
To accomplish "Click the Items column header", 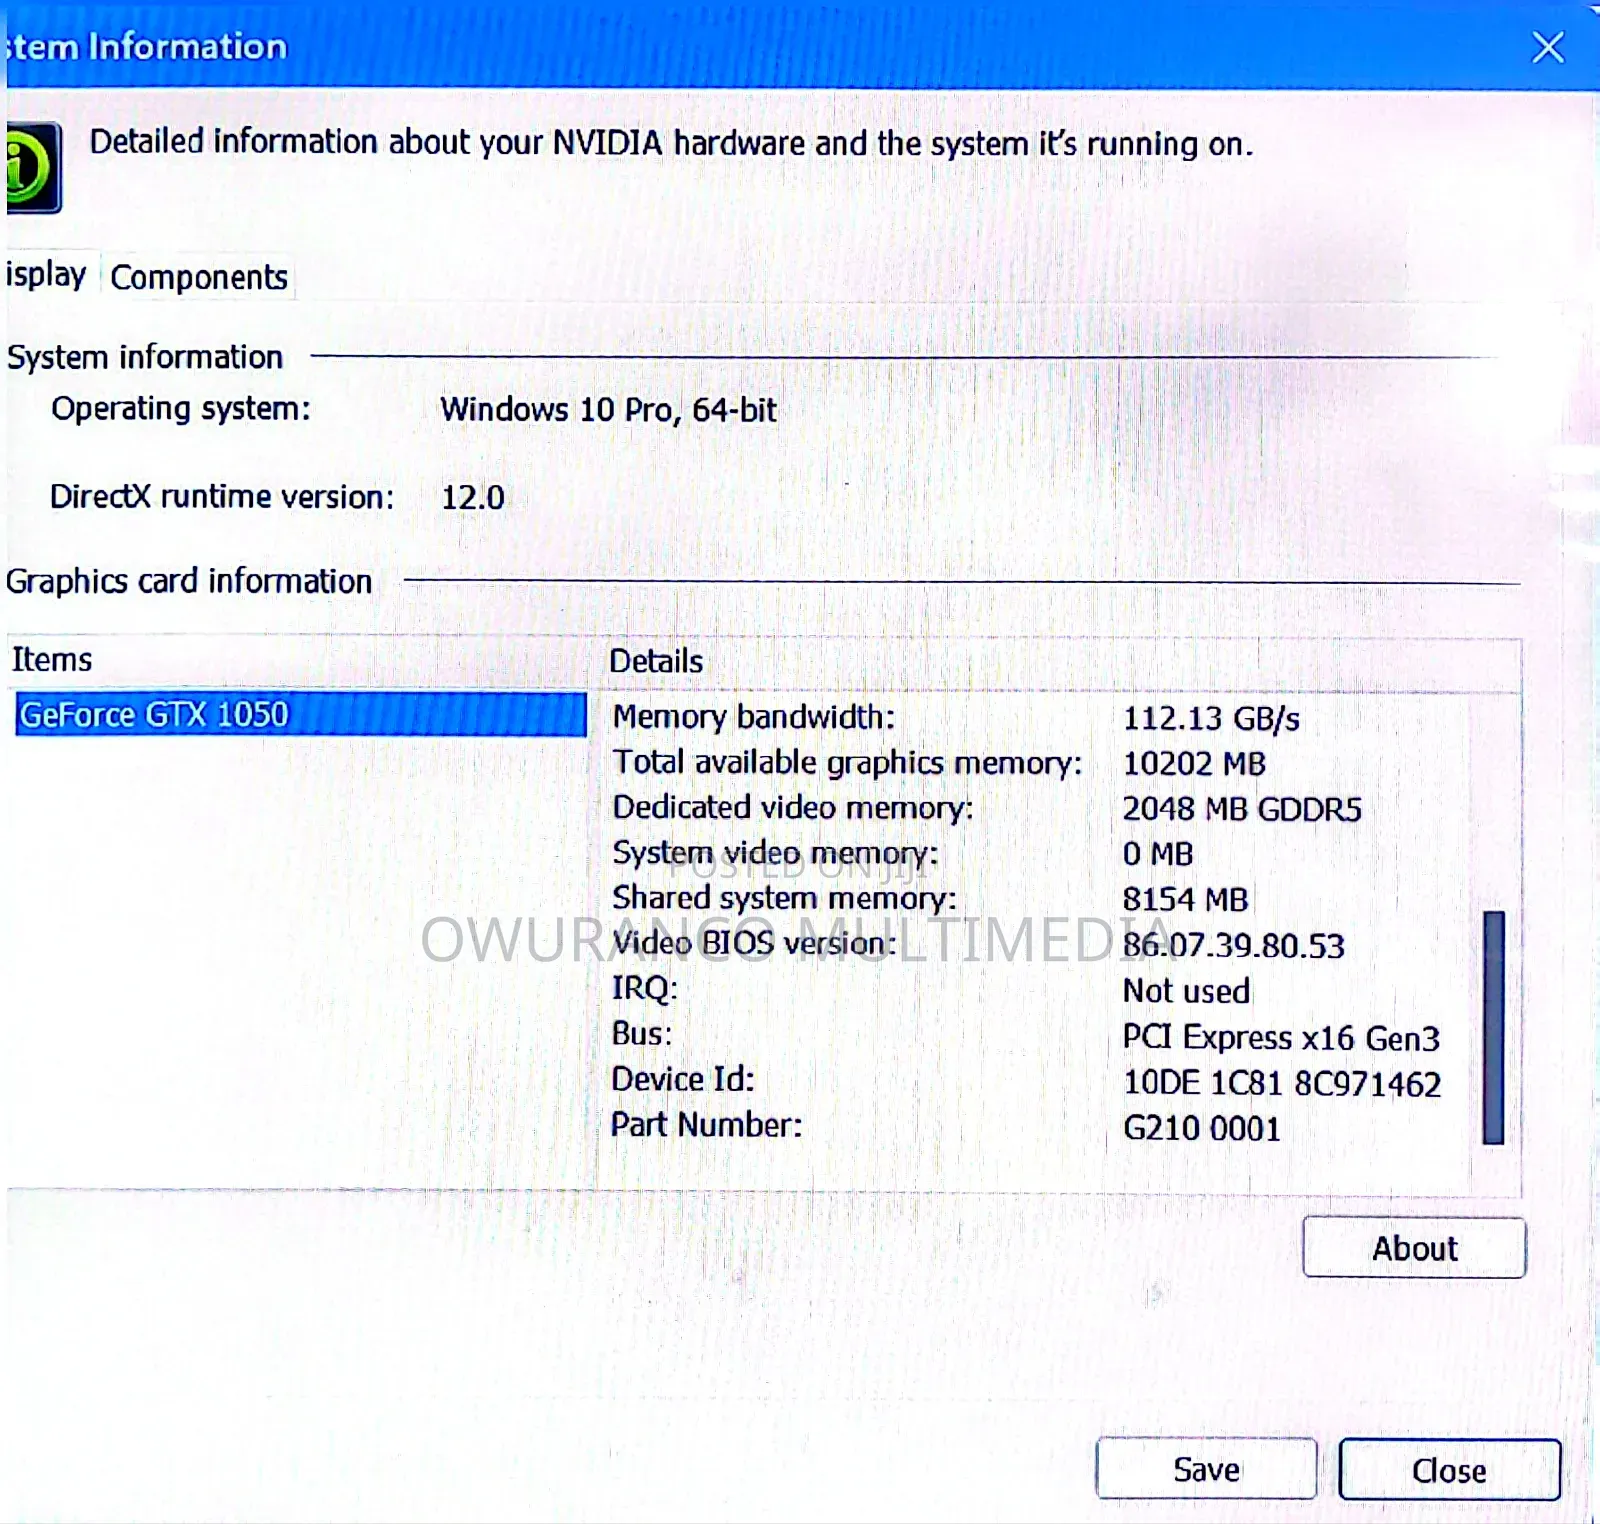I will (52, 660).
